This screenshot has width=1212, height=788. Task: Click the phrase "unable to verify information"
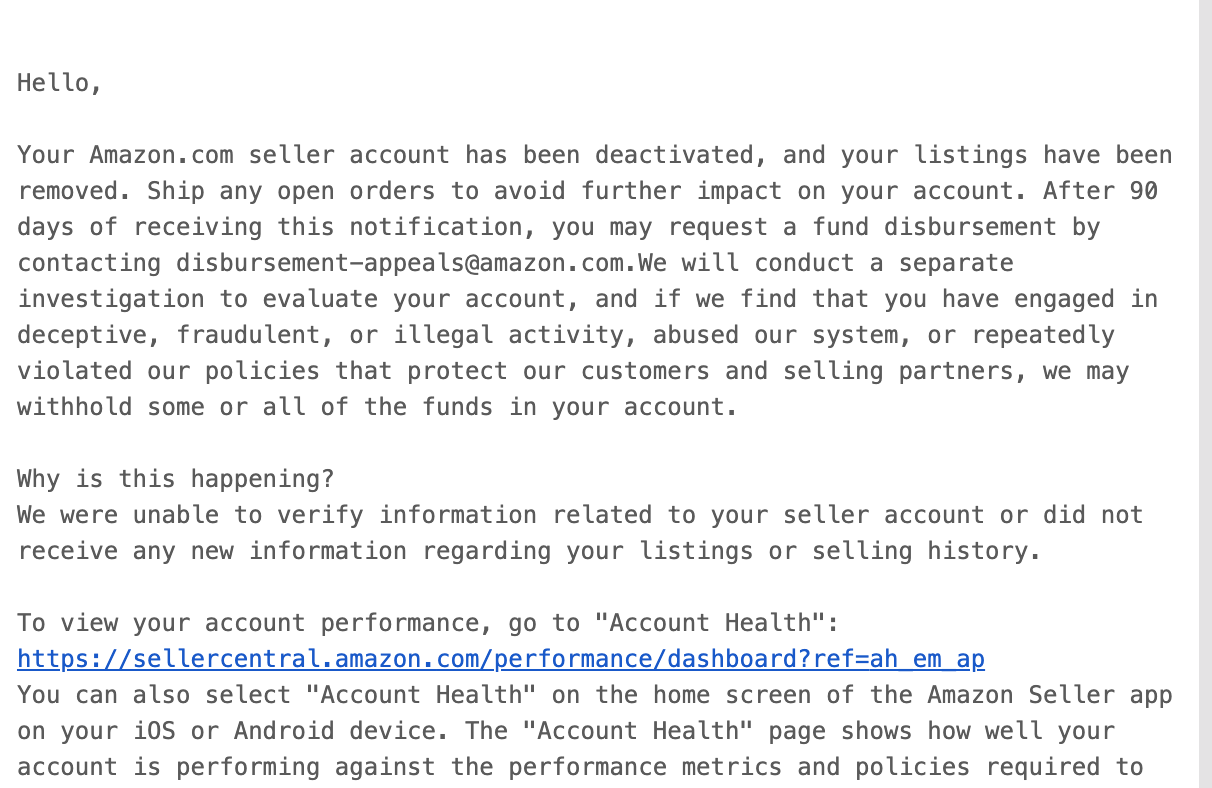pos(335,515)
